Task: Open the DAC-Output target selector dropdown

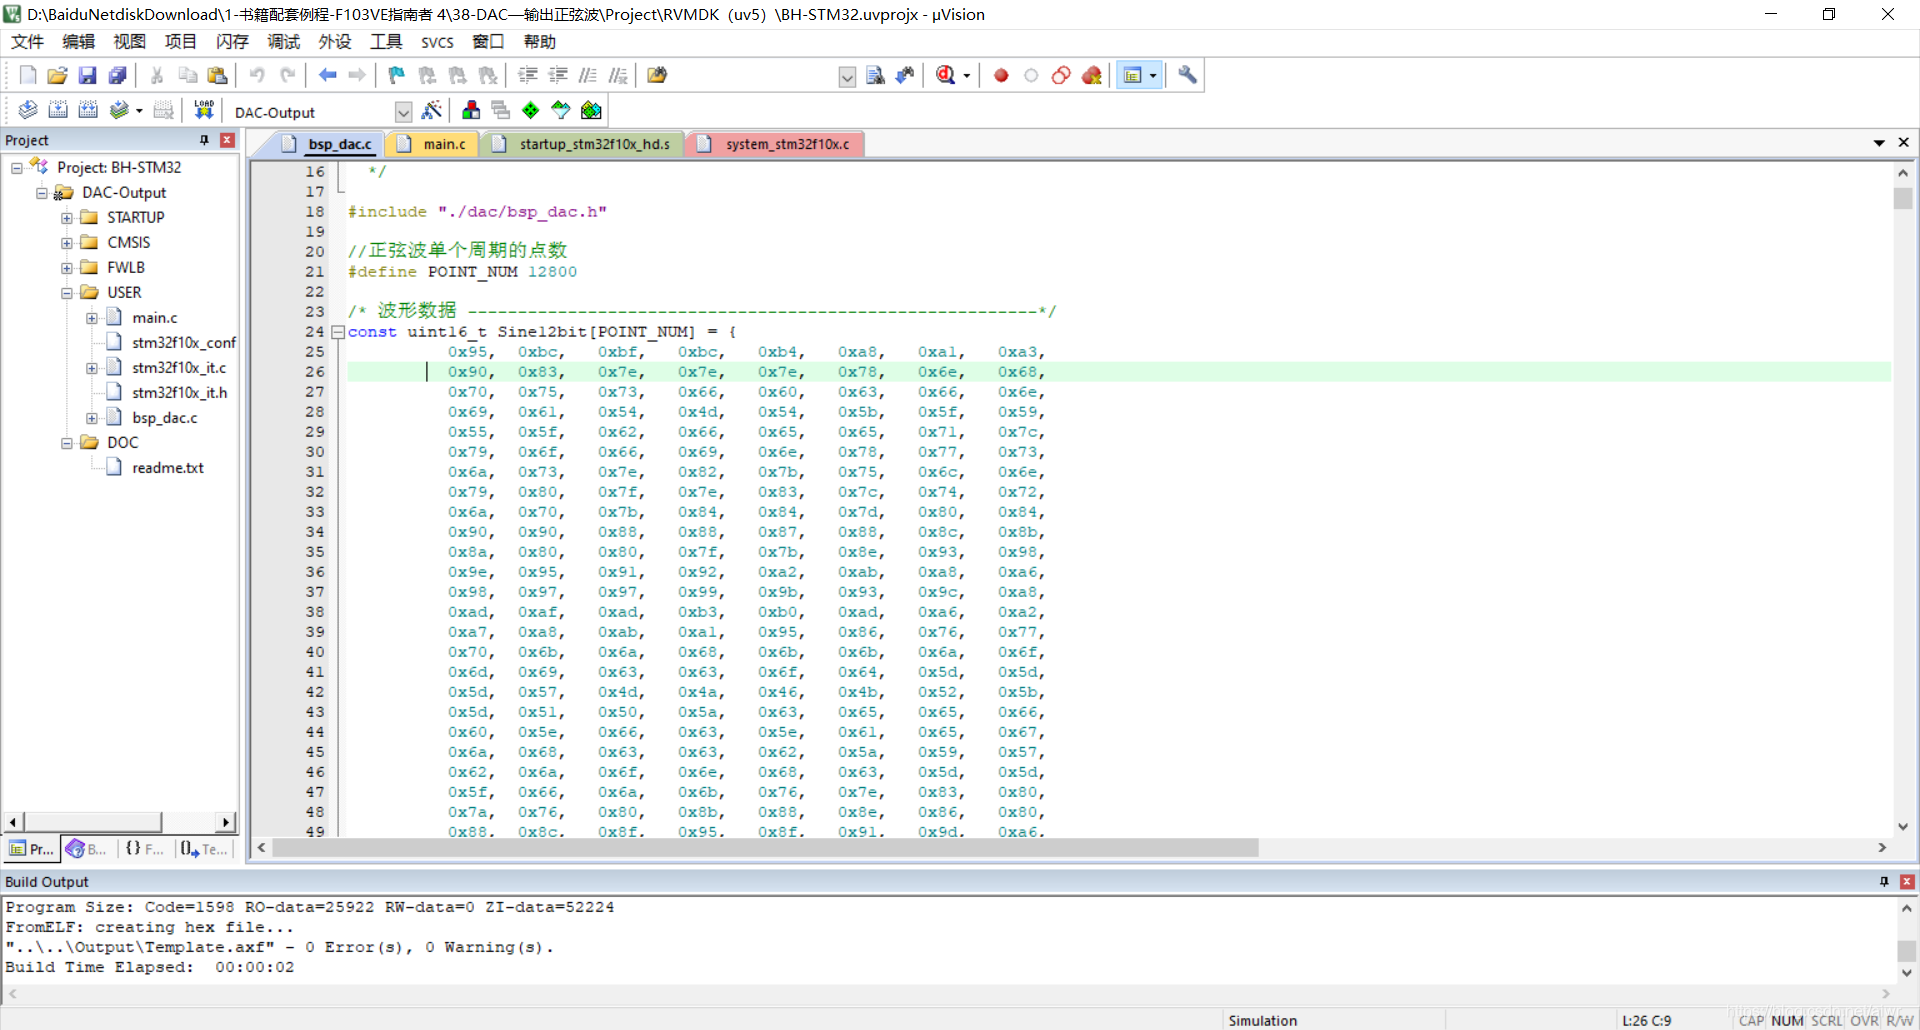Action: (x=403, y=112)
